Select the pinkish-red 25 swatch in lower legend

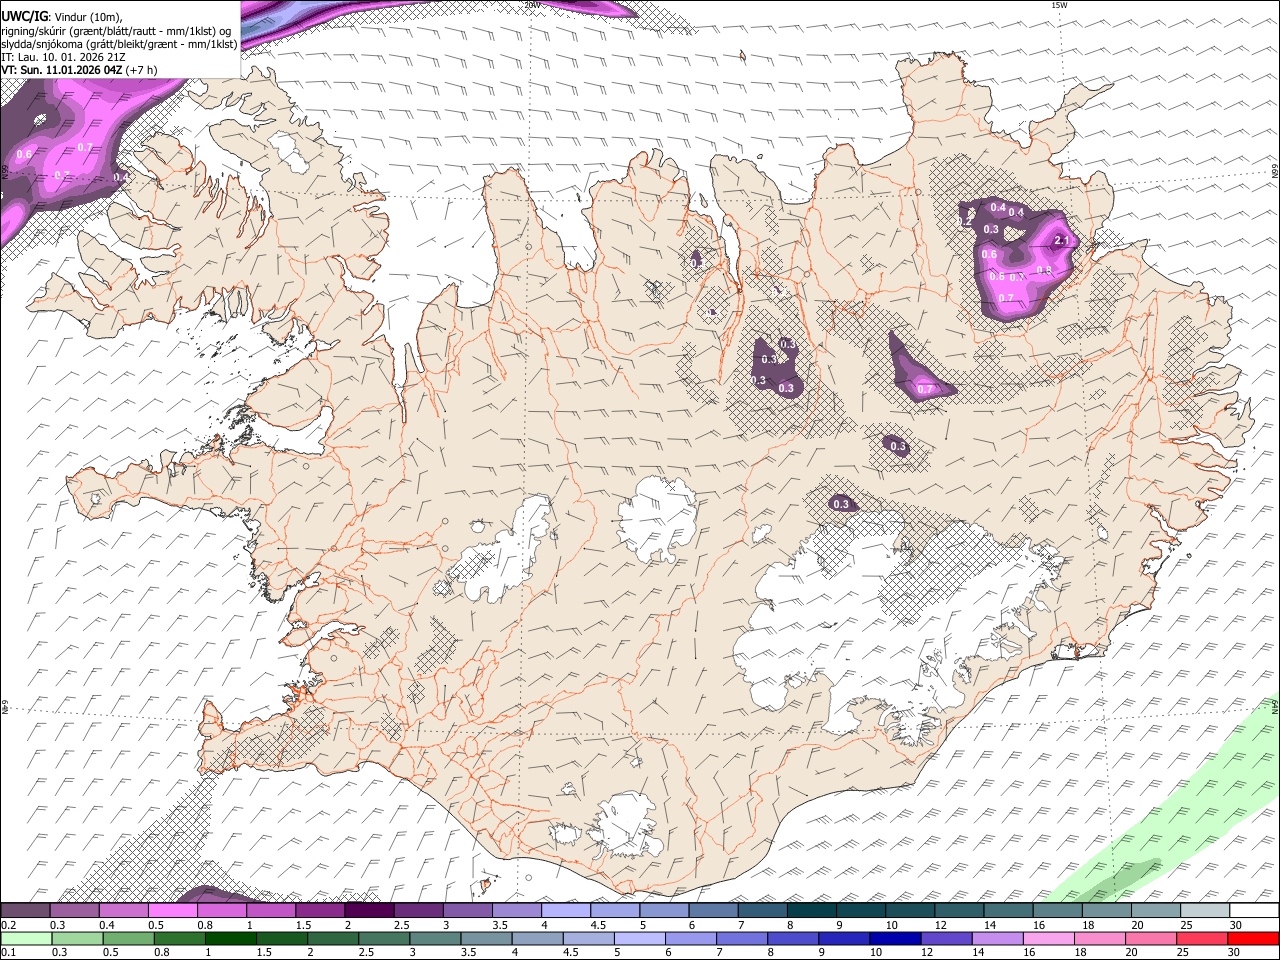pyautogui.click(x=1201, y=938)
